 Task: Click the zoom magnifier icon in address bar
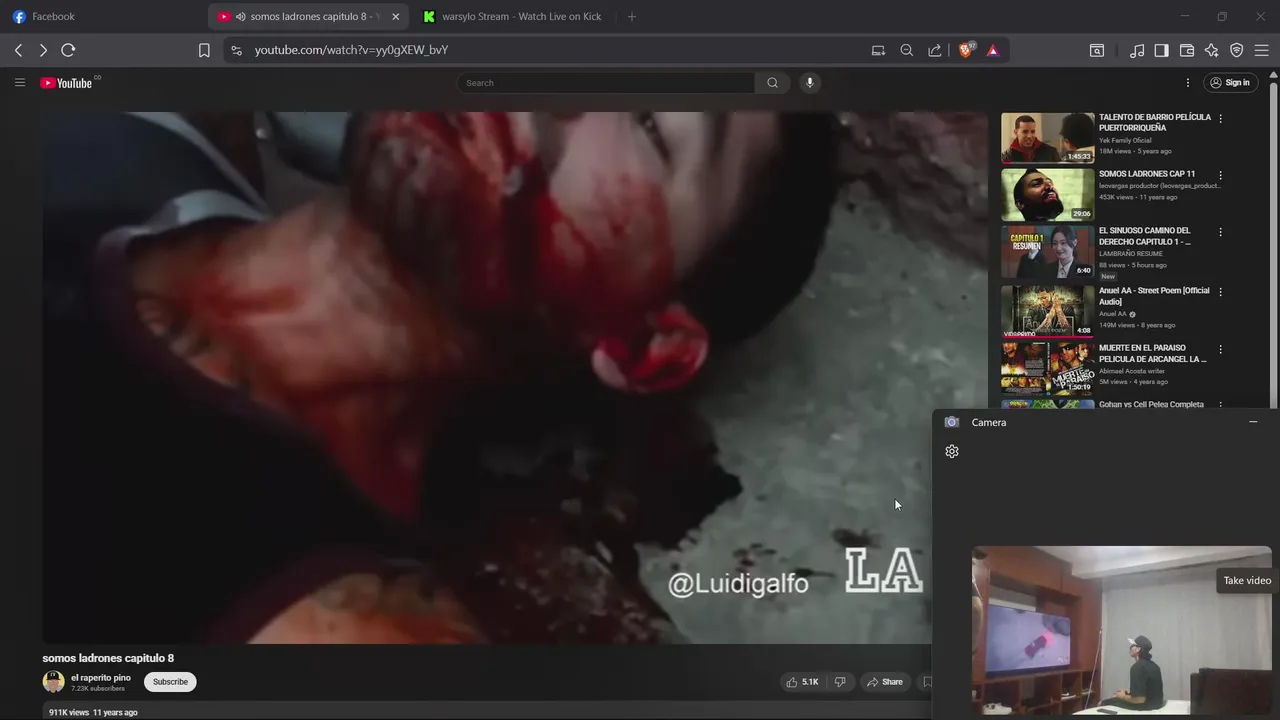click(x=906, y=50)
